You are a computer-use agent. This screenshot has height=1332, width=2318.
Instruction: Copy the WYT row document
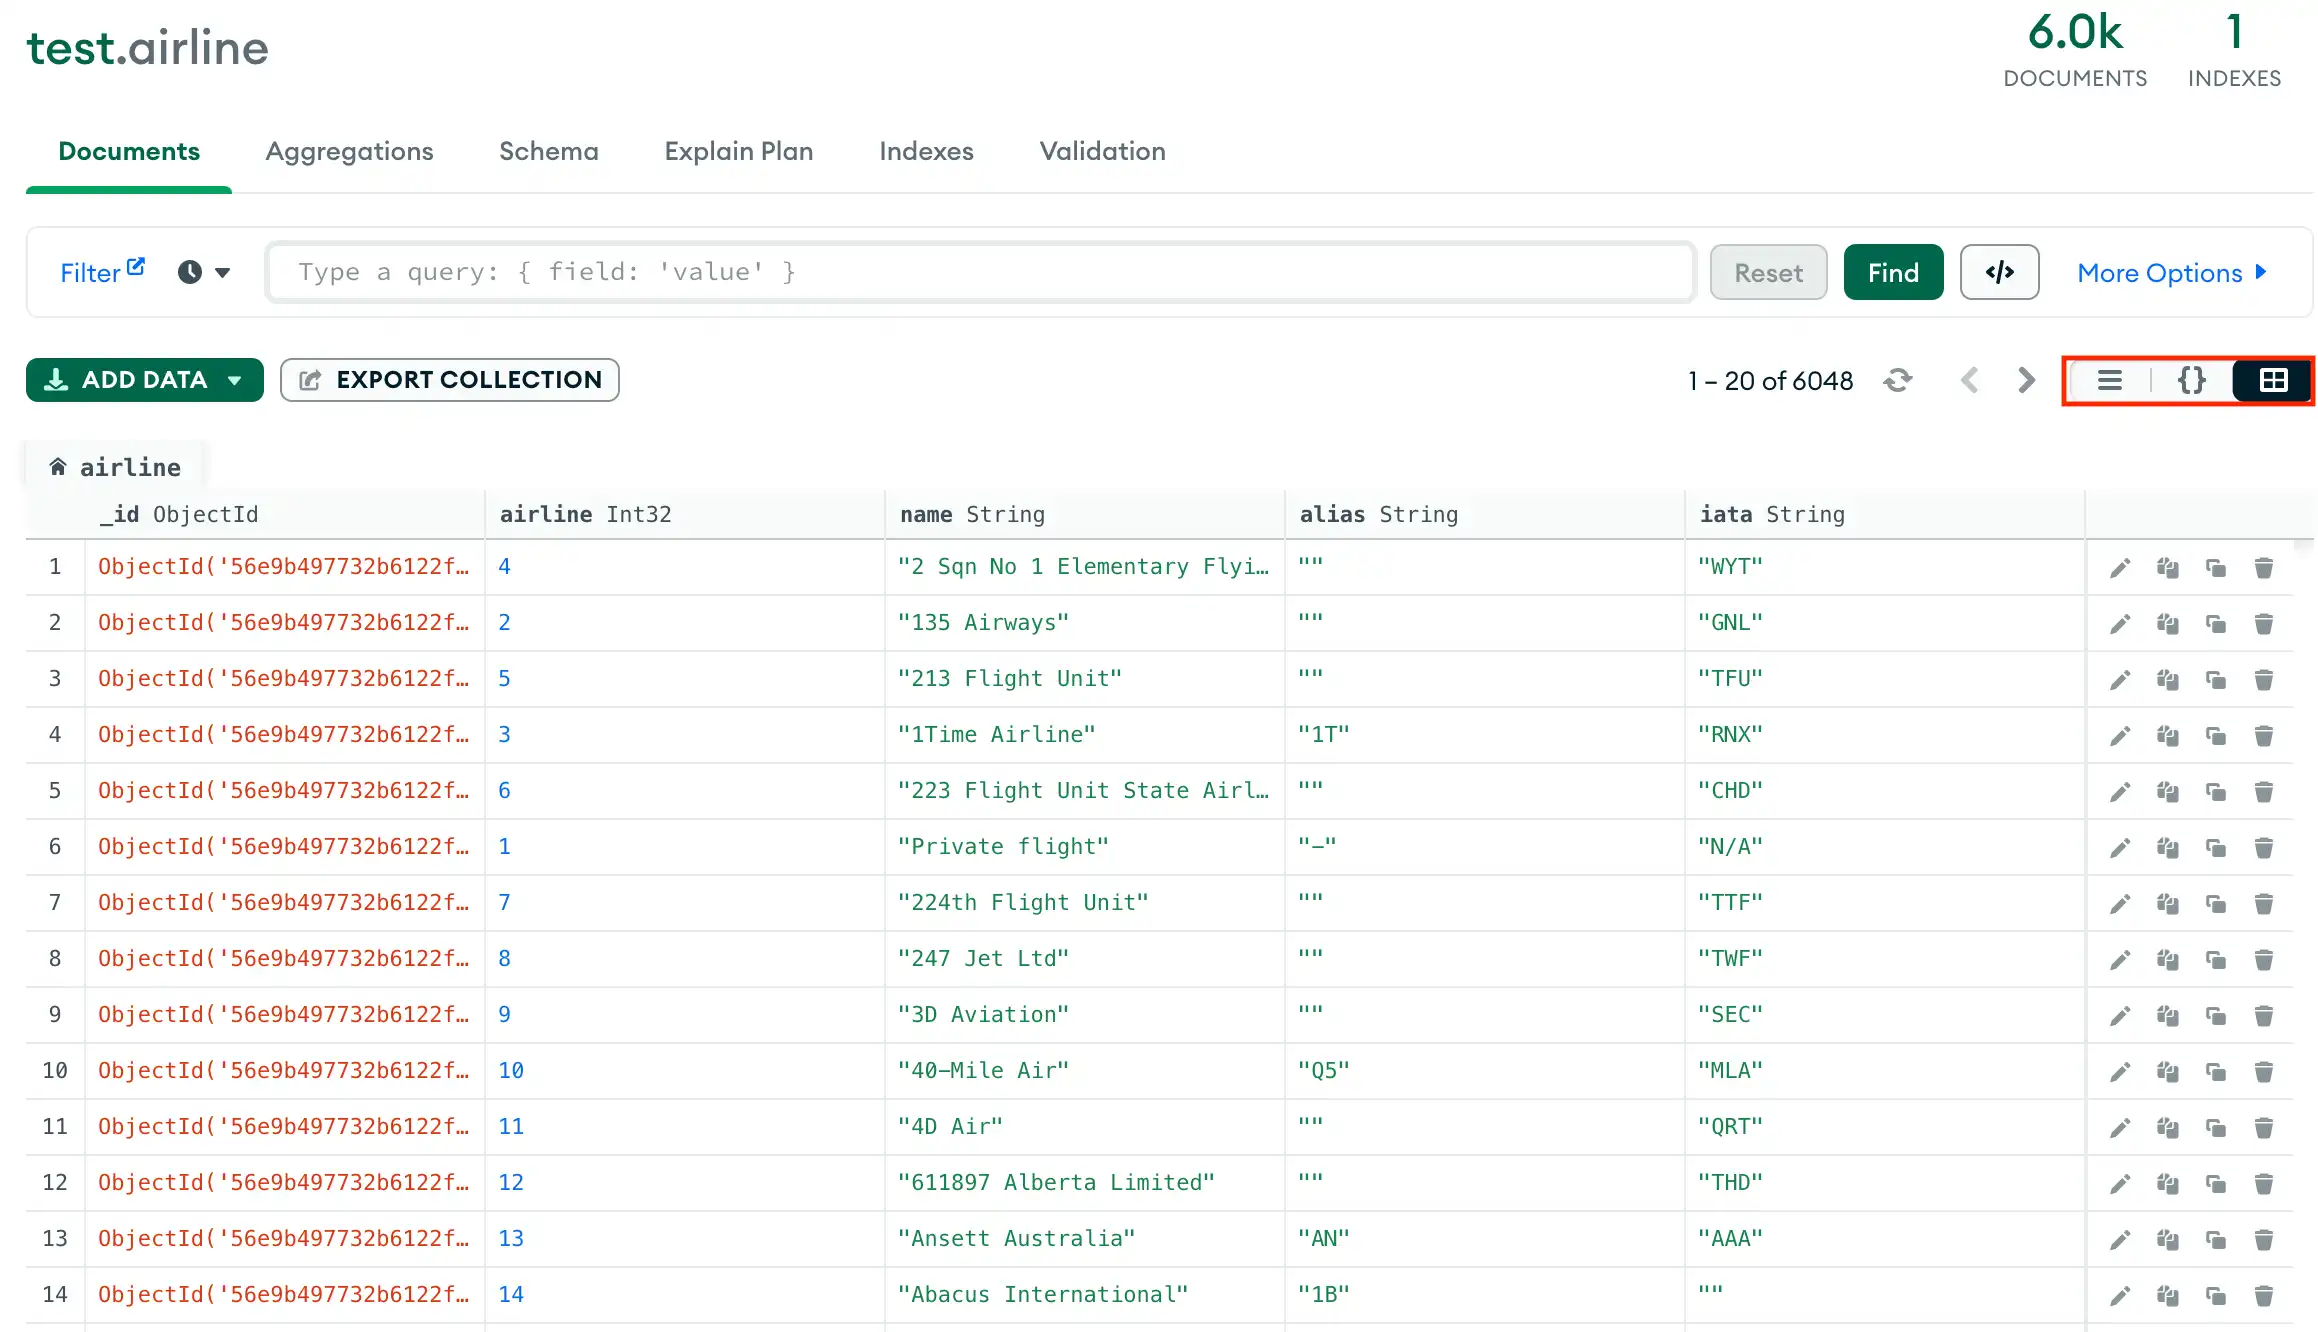2167,568
